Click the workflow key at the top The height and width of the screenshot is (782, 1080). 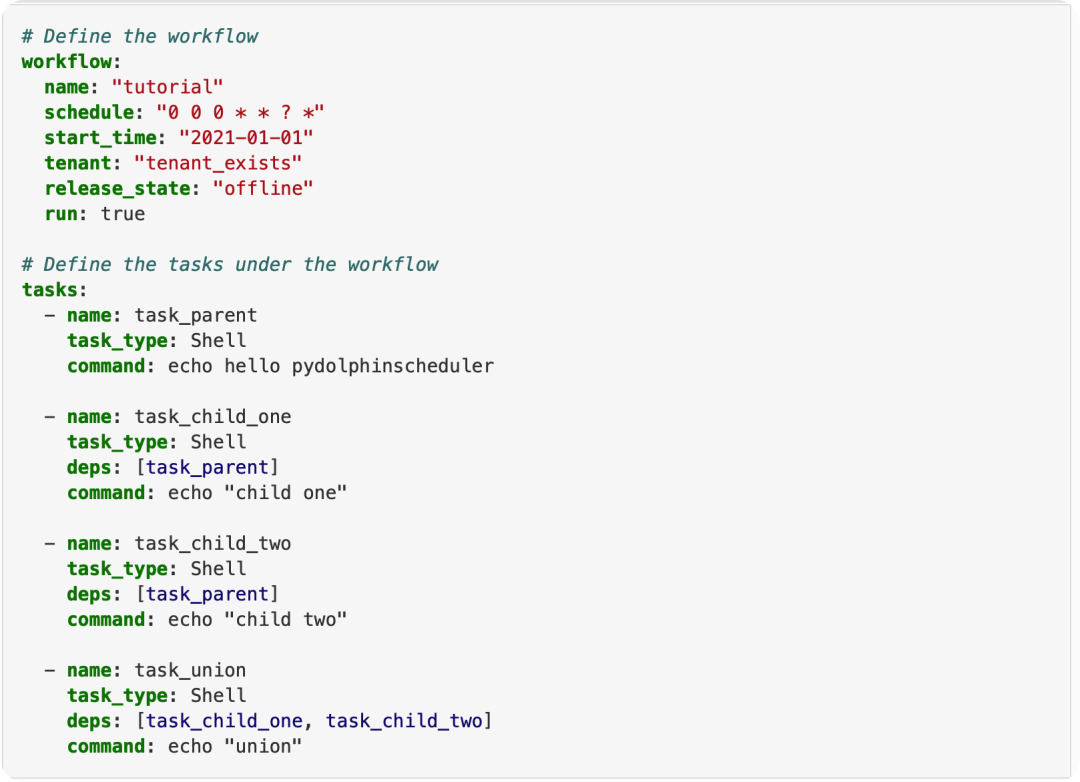point(55,61)
